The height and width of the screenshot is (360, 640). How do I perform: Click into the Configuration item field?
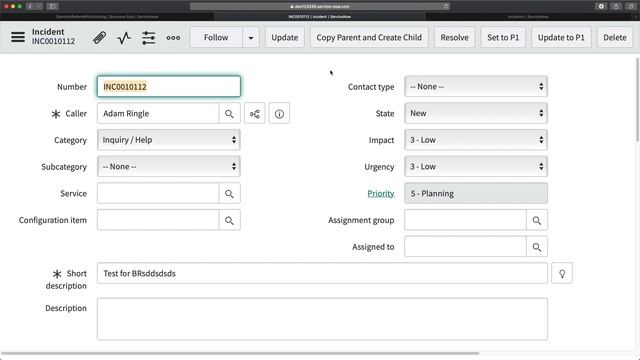[158, 220]
